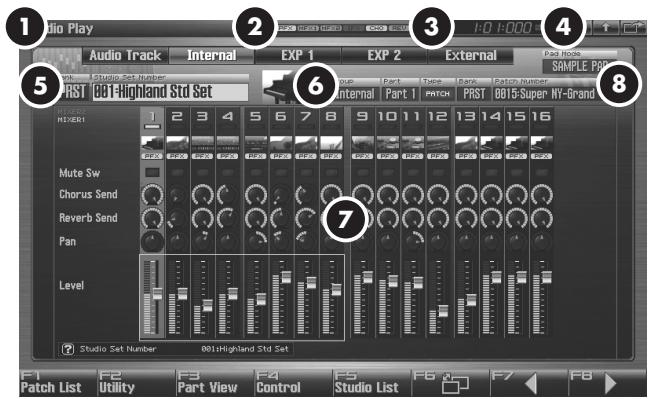
Task: Click the PFX badge under part 13
Action: tap(466, 156)
